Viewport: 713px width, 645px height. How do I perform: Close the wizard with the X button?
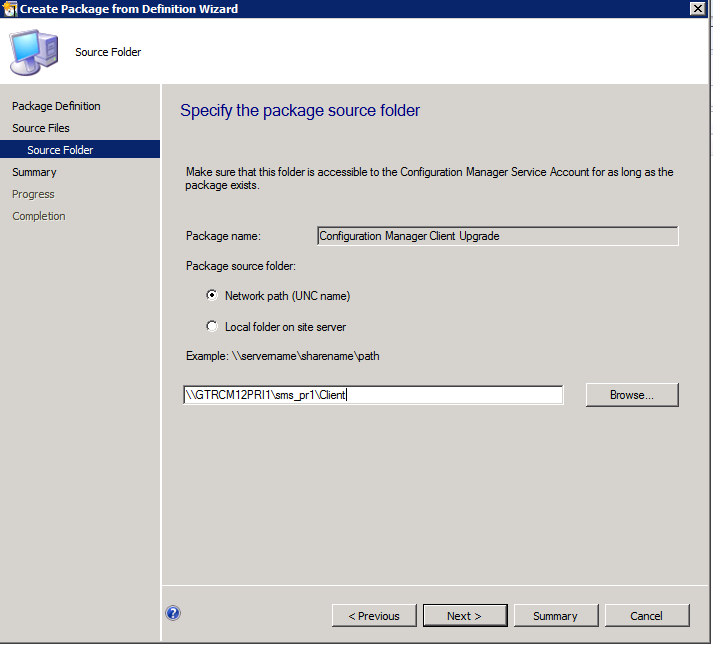(697, 9)
